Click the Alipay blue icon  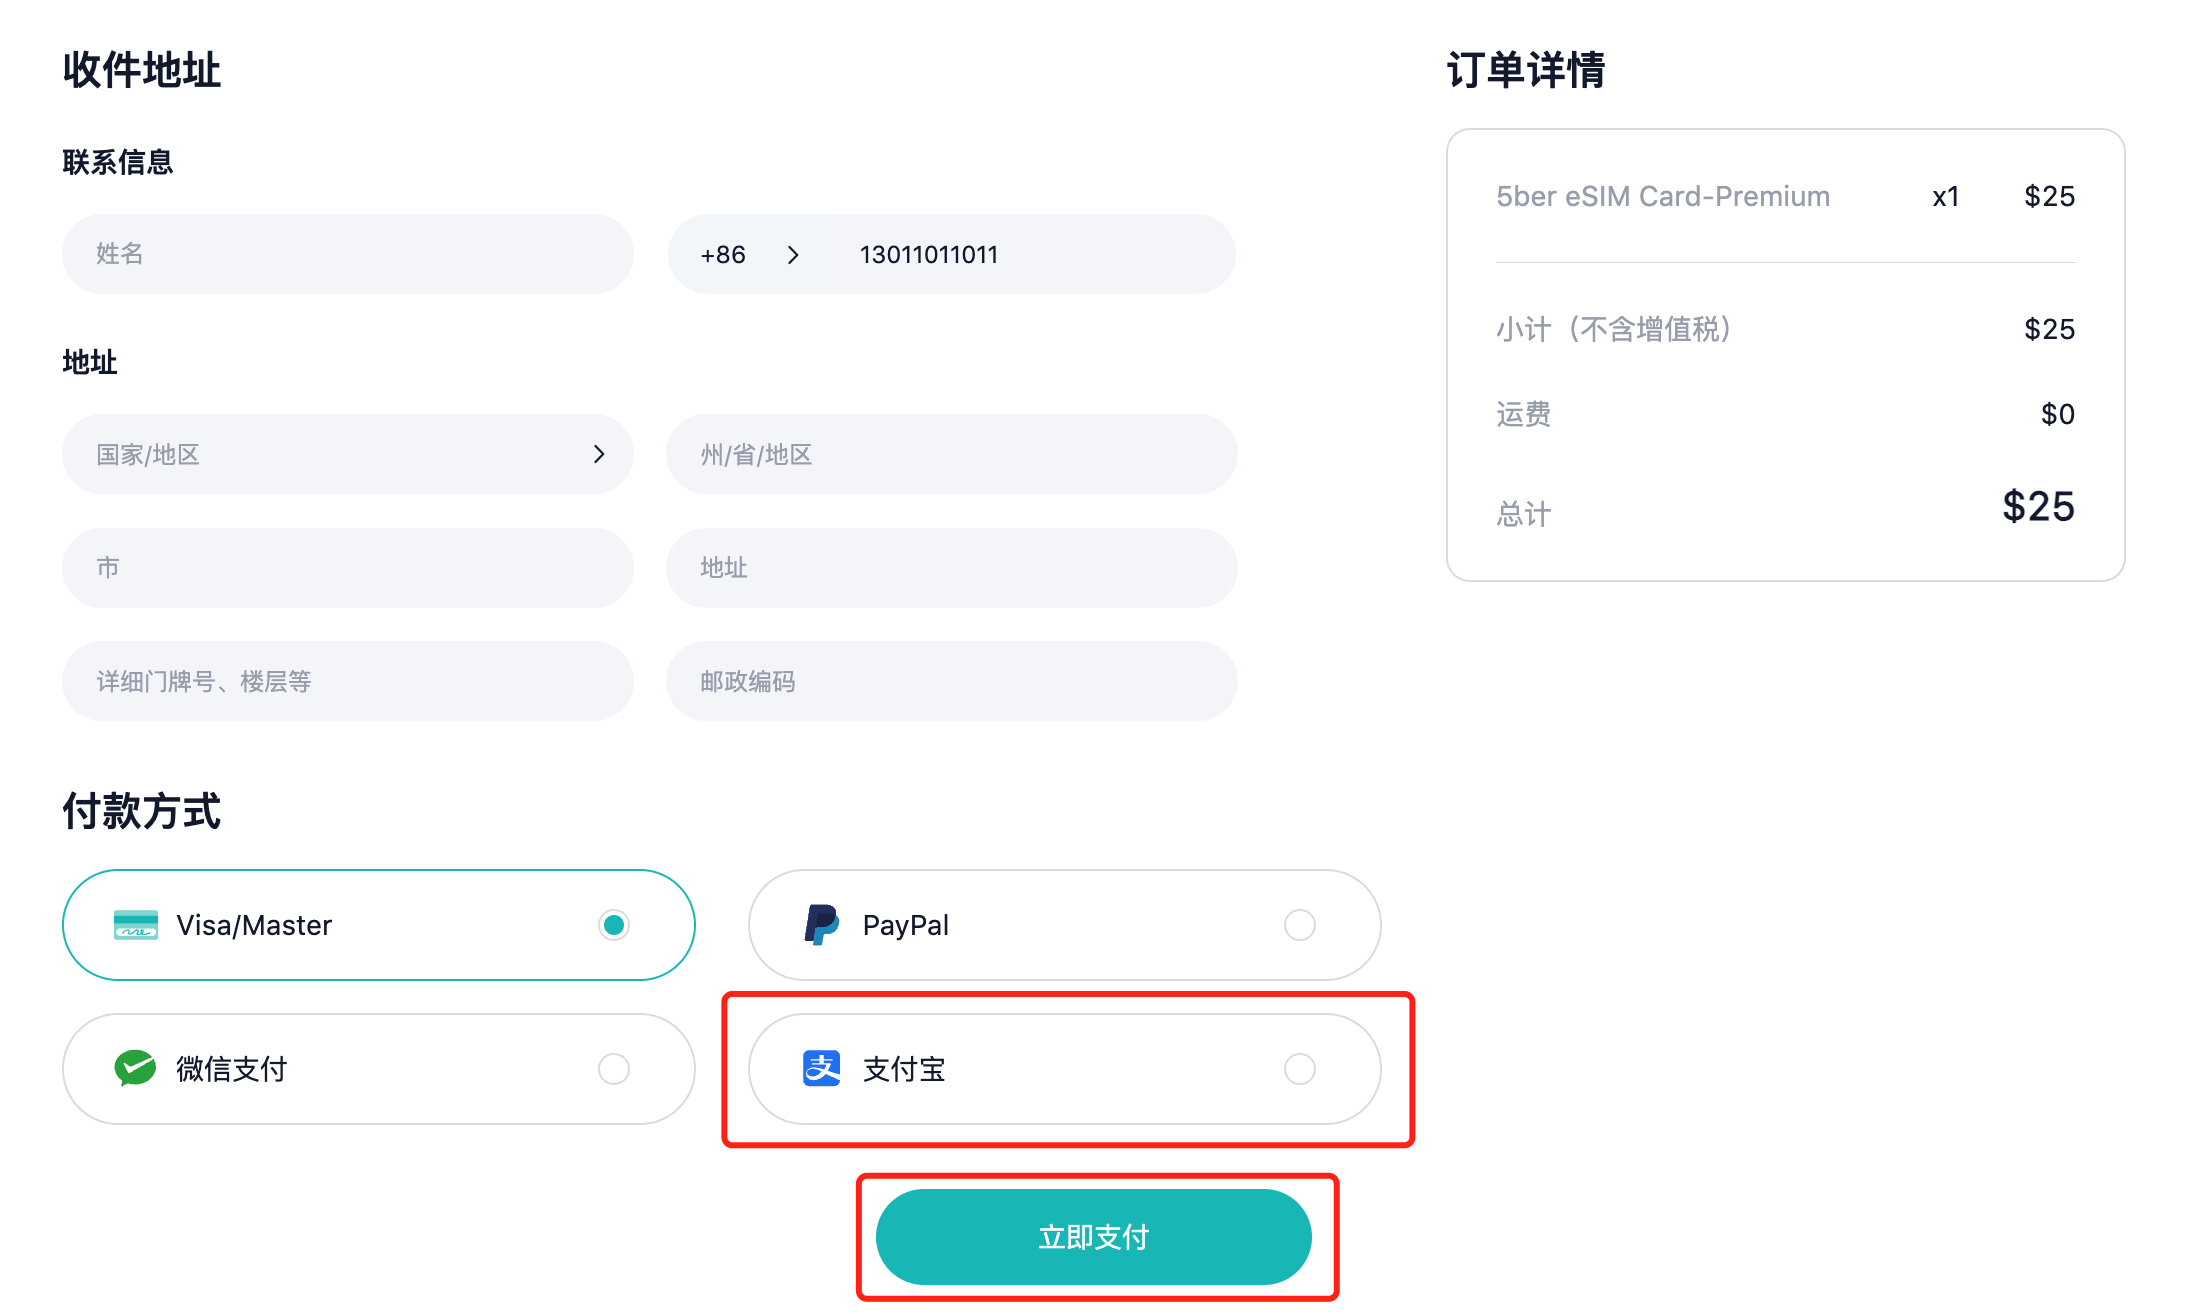821,1068
